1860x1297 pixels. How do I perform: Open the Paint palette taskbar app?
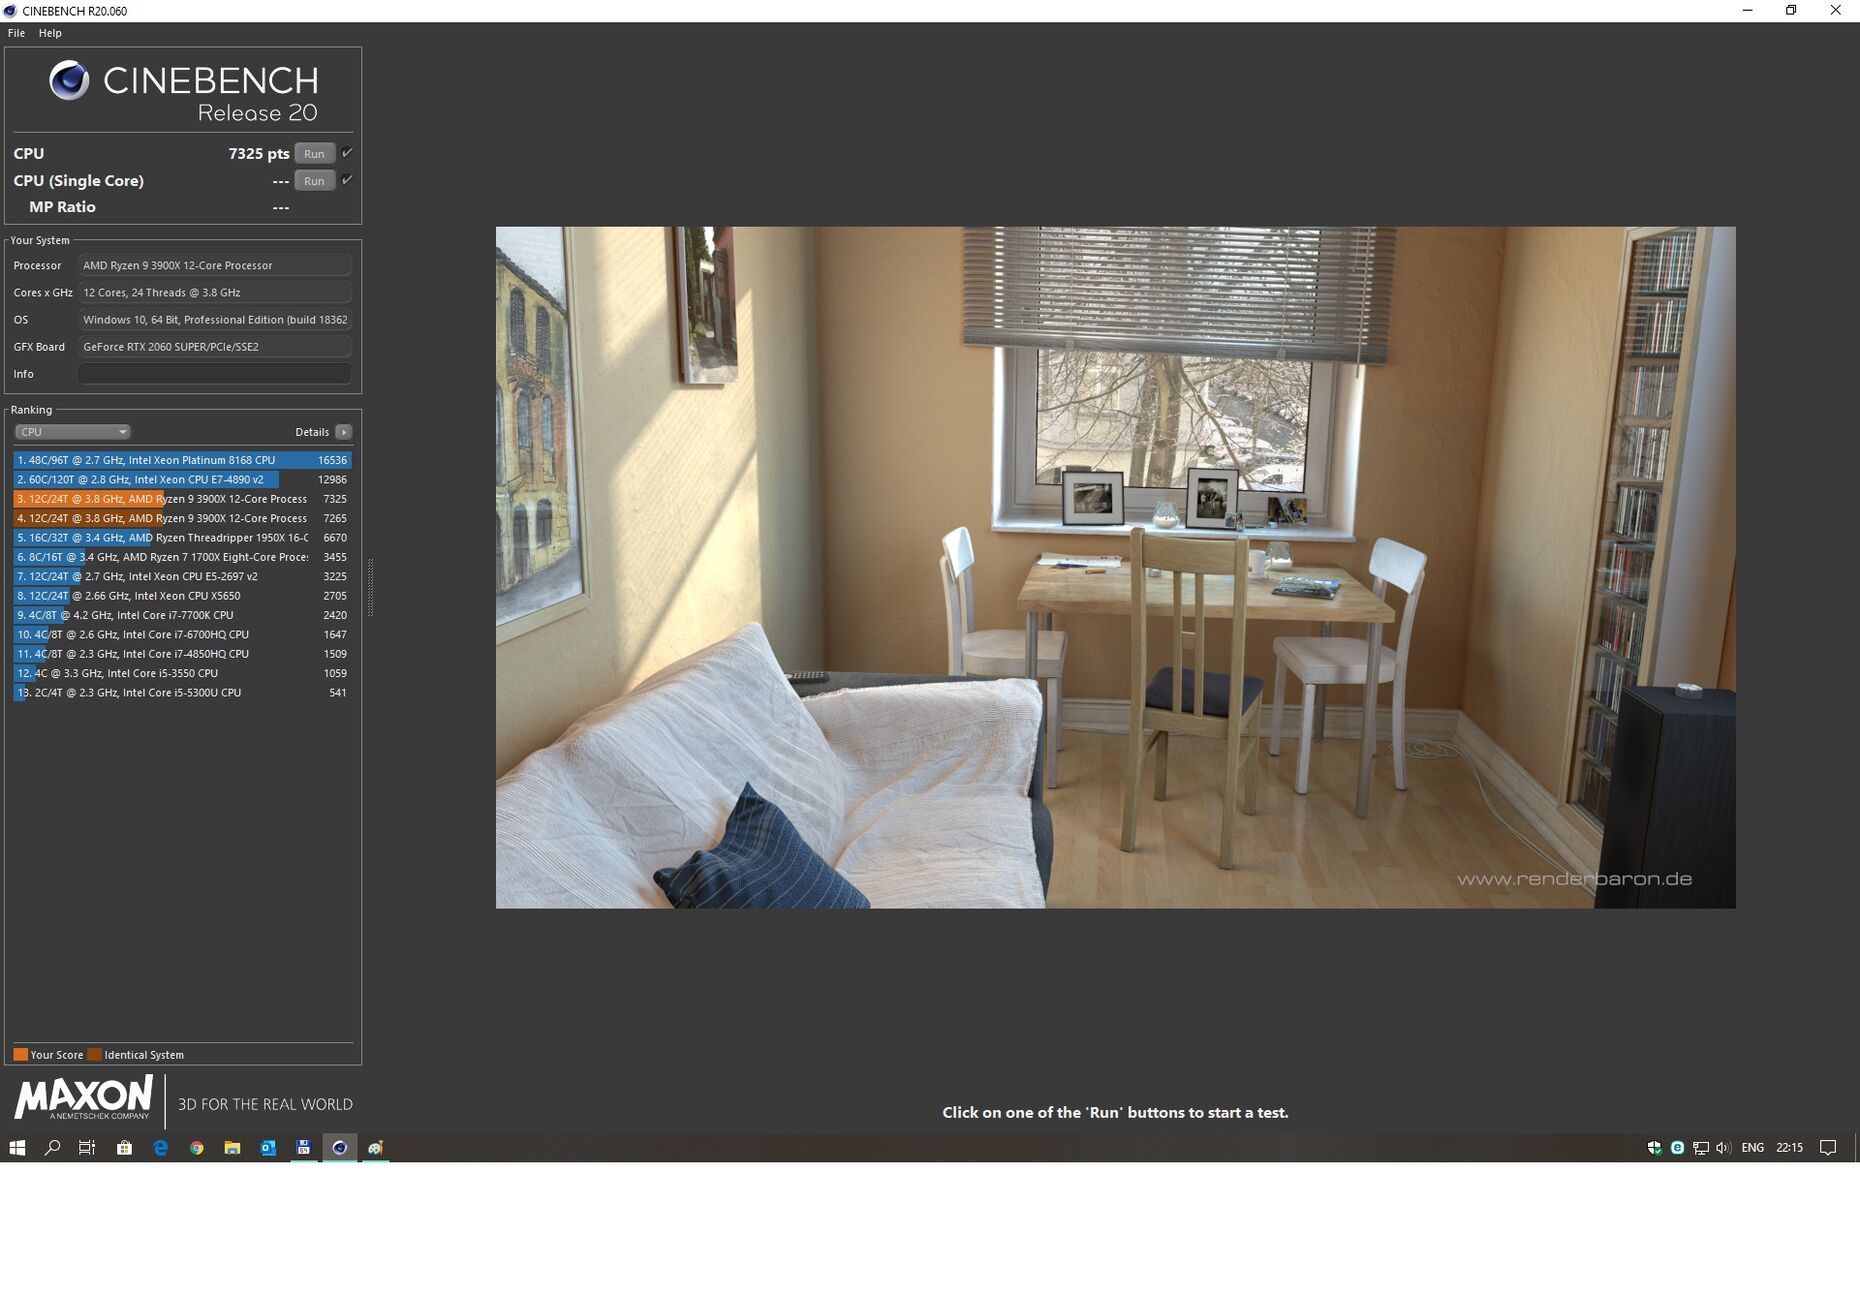tap(375, 1147)
